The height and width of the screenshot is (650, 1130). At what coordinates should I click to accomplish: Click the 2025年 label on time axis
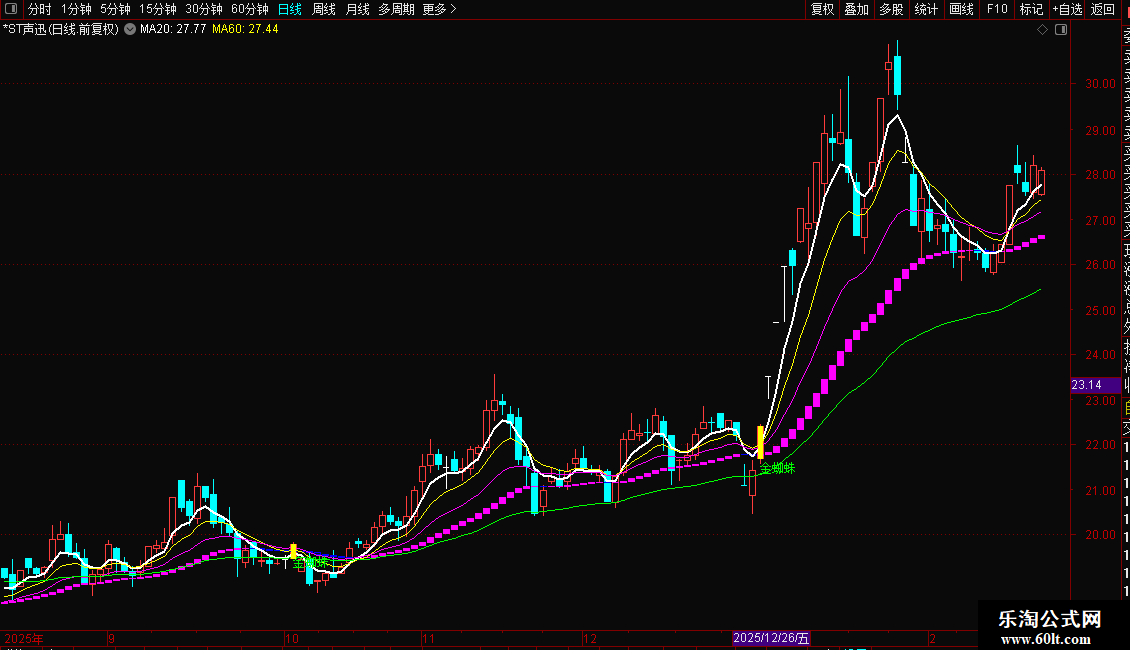click(x=24, y=638)
